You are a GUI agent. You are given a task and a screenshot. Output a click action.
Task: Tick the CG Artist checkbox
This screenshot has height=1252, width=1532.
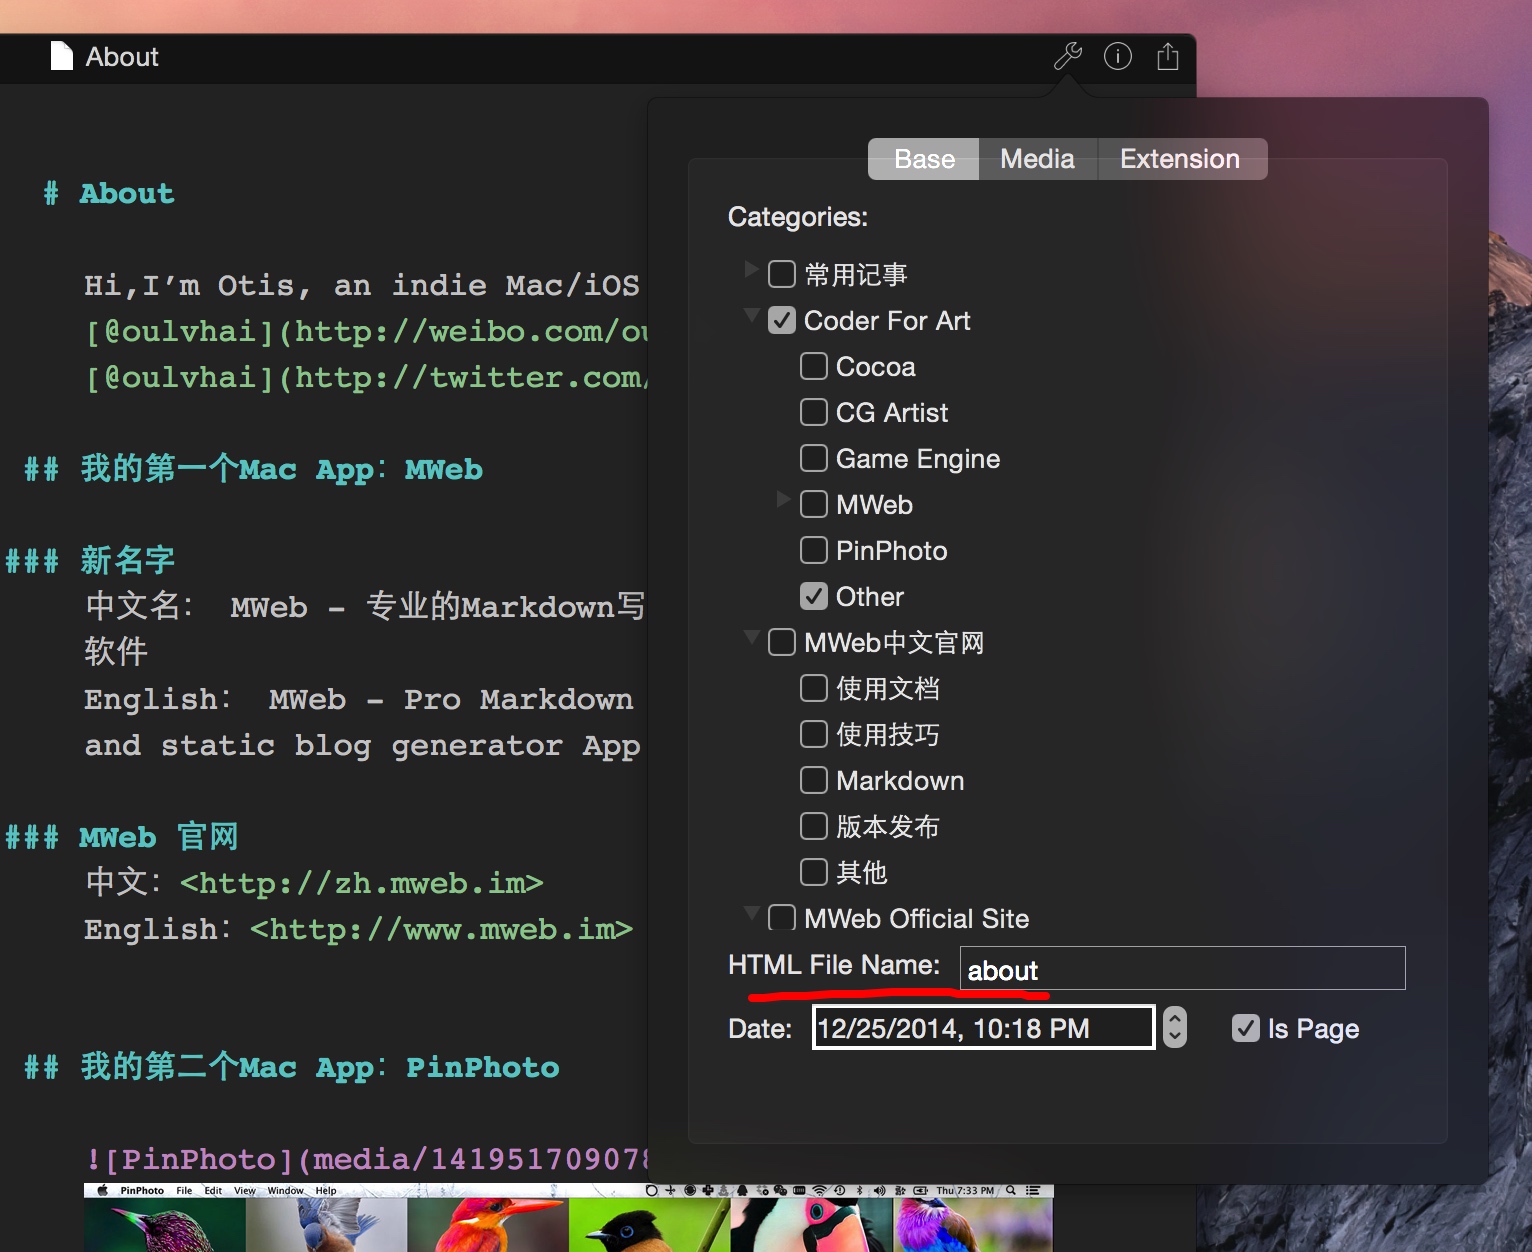click(x=814, y=412)
